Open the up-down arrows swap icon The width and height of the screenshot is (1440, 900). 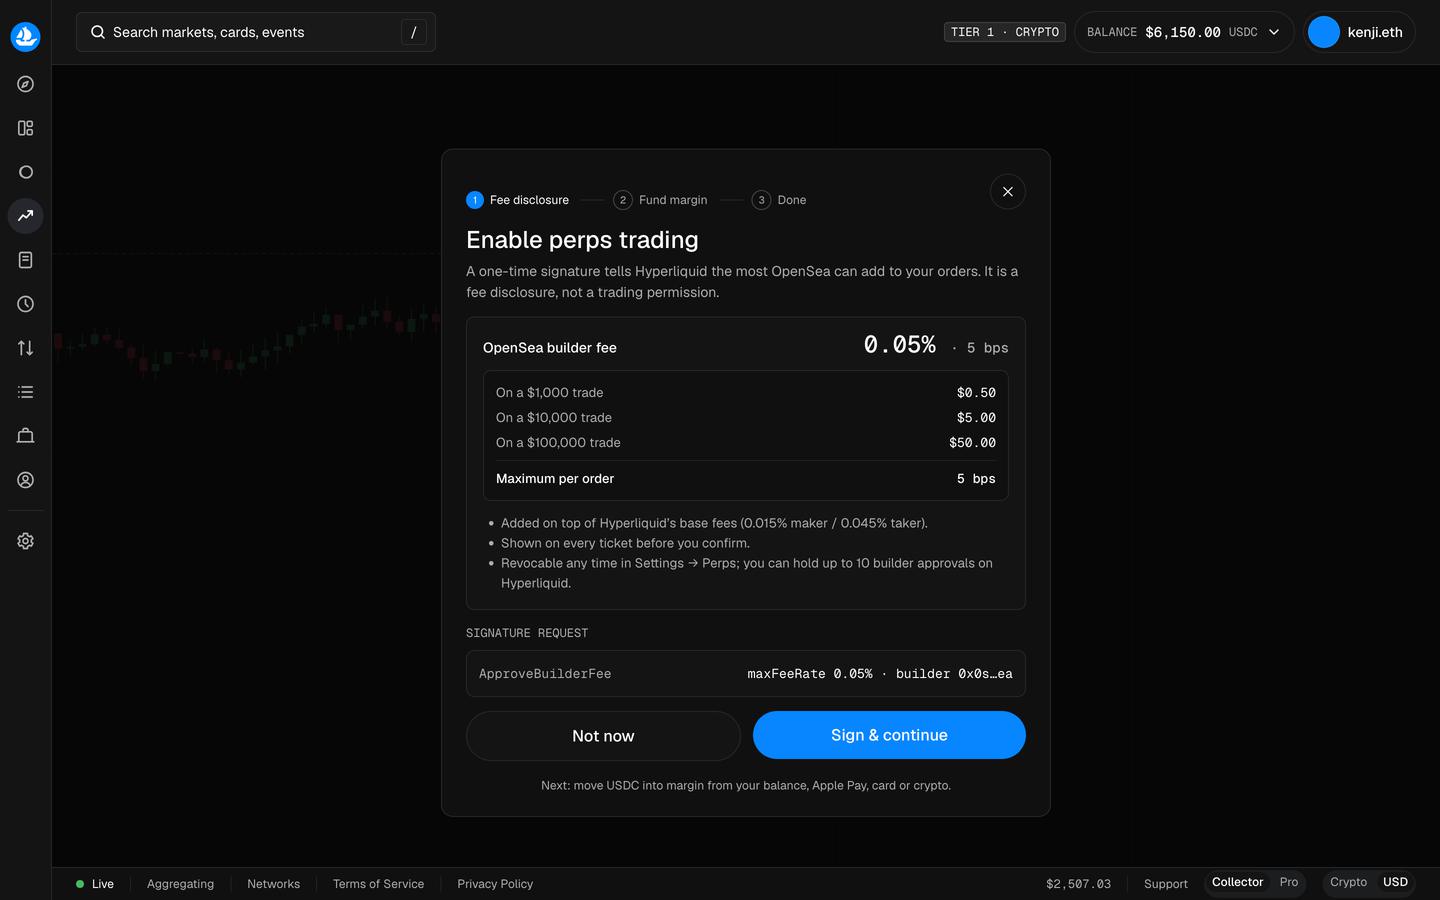coord(26,348)
